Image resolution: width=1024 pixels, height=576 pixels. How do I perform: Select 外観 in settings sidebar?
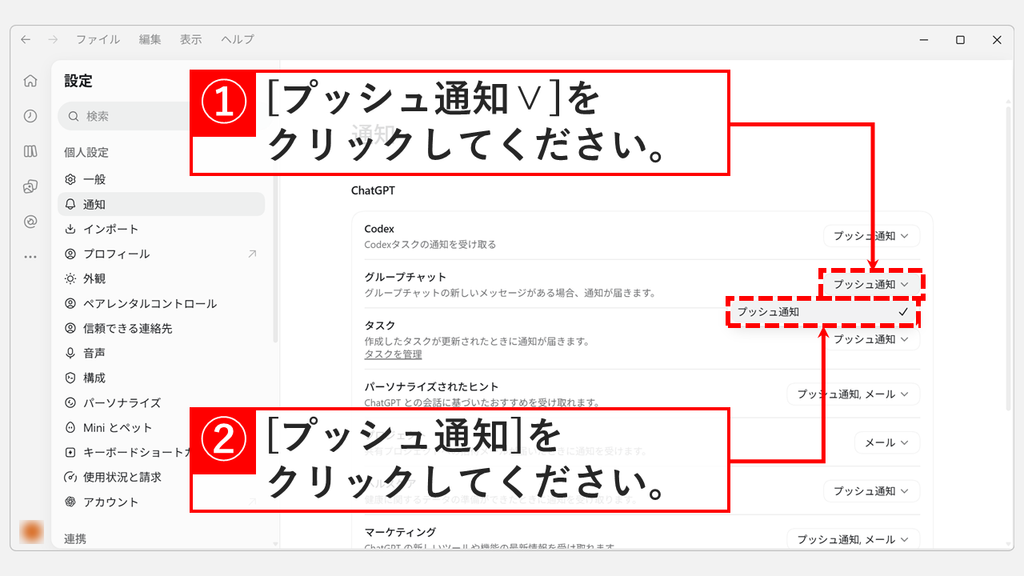pos(161,278)
